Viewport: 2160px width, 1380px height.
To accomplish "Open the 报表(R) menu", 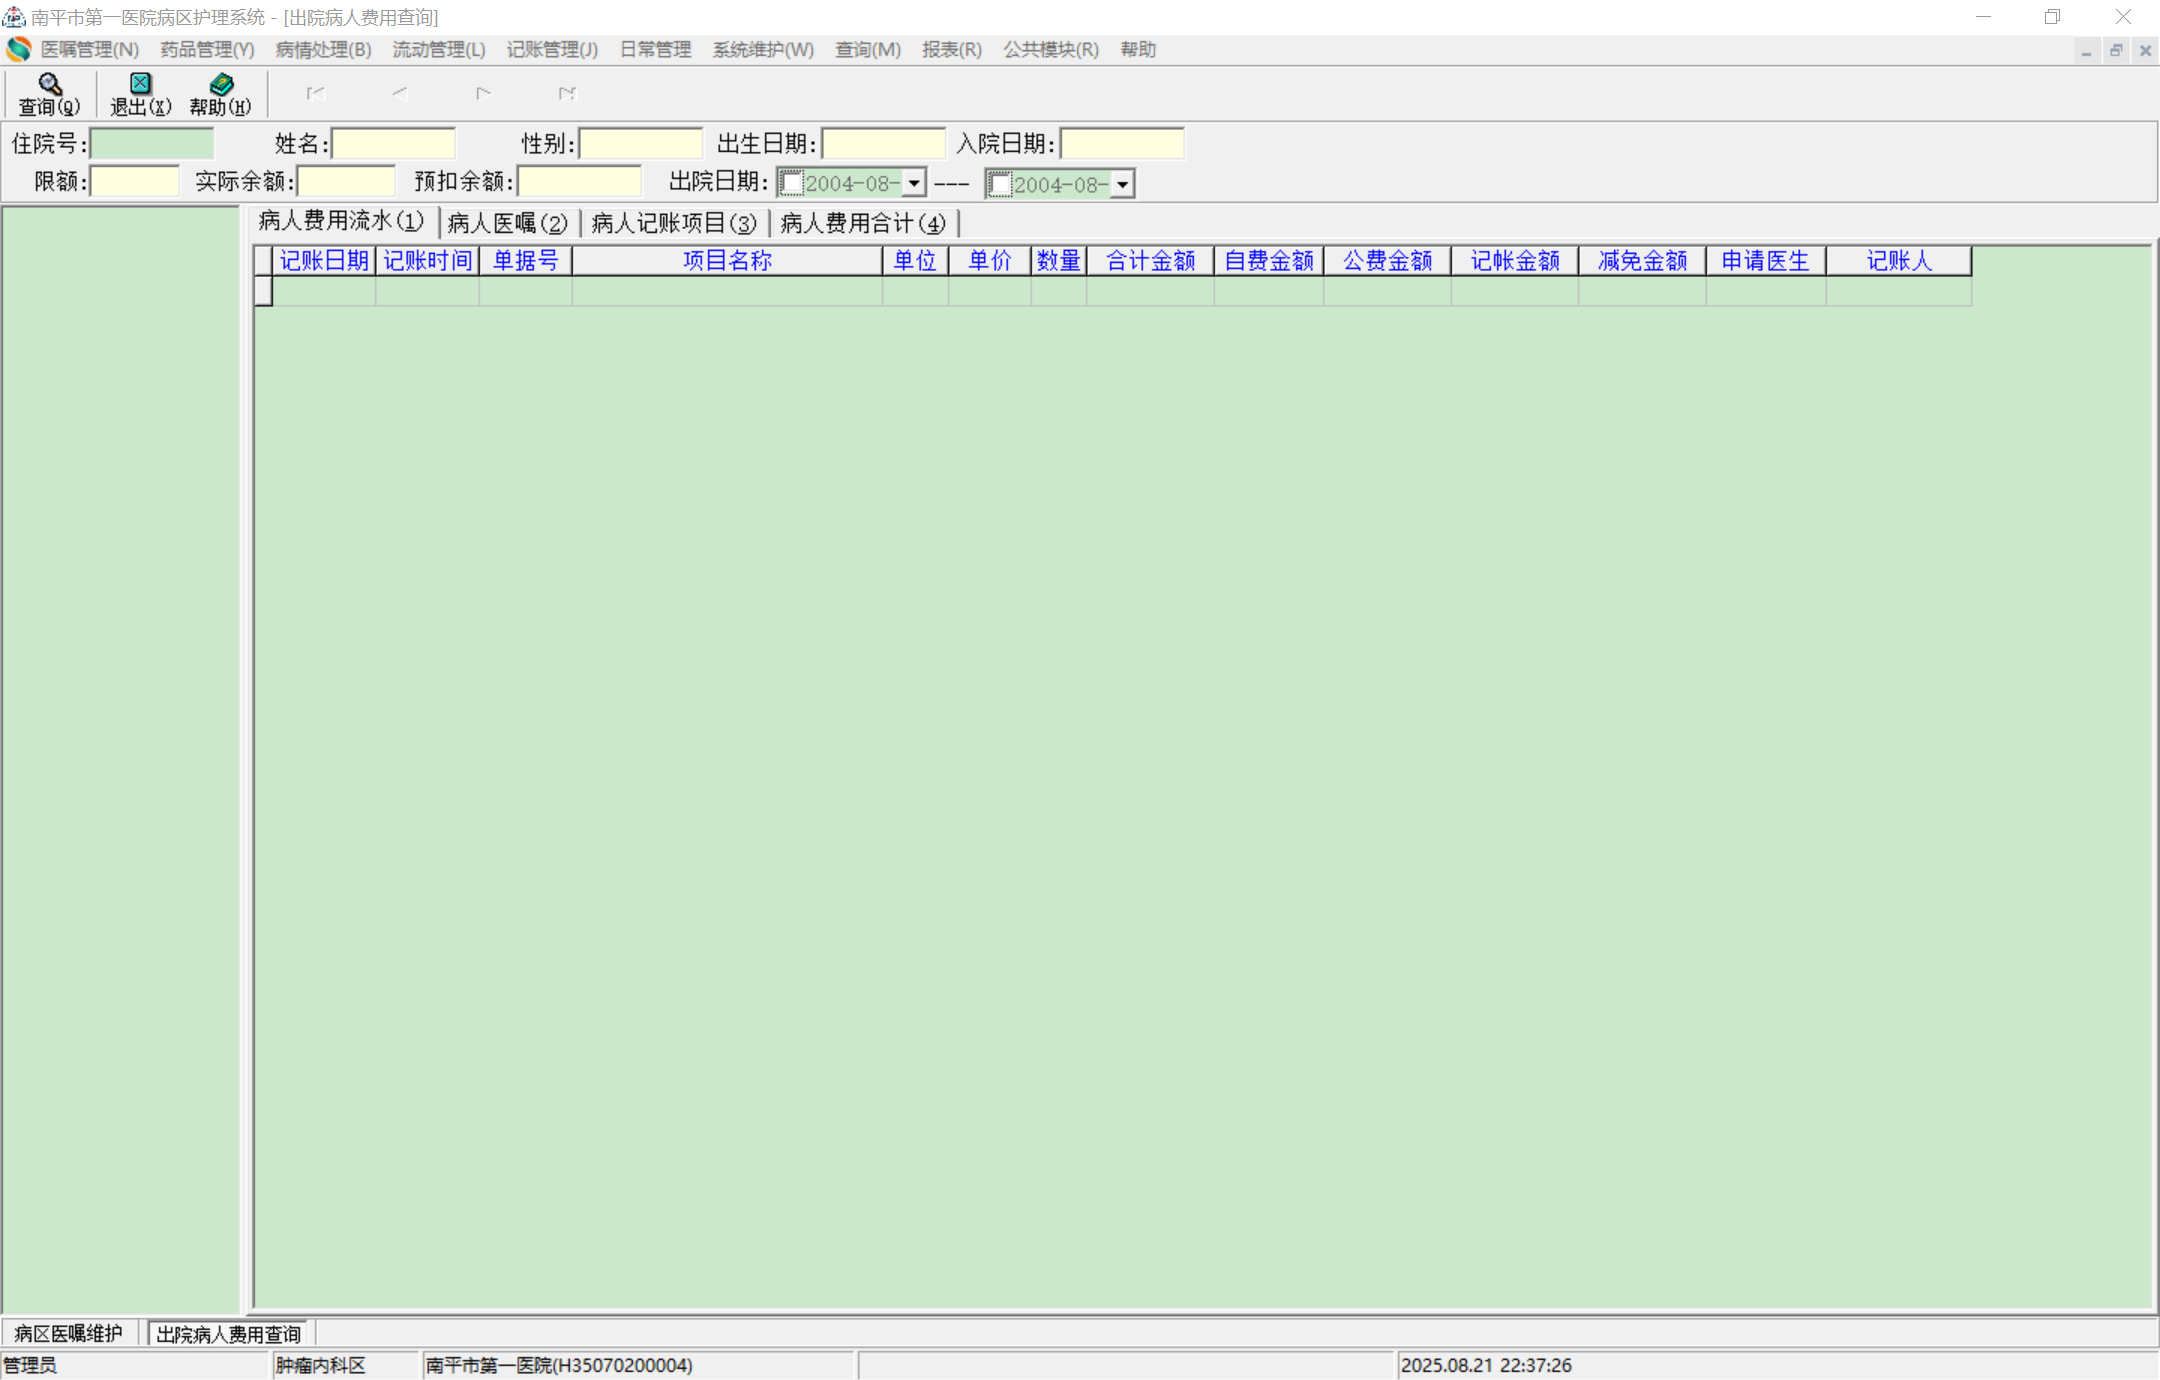I will click(x=951, y=50).
